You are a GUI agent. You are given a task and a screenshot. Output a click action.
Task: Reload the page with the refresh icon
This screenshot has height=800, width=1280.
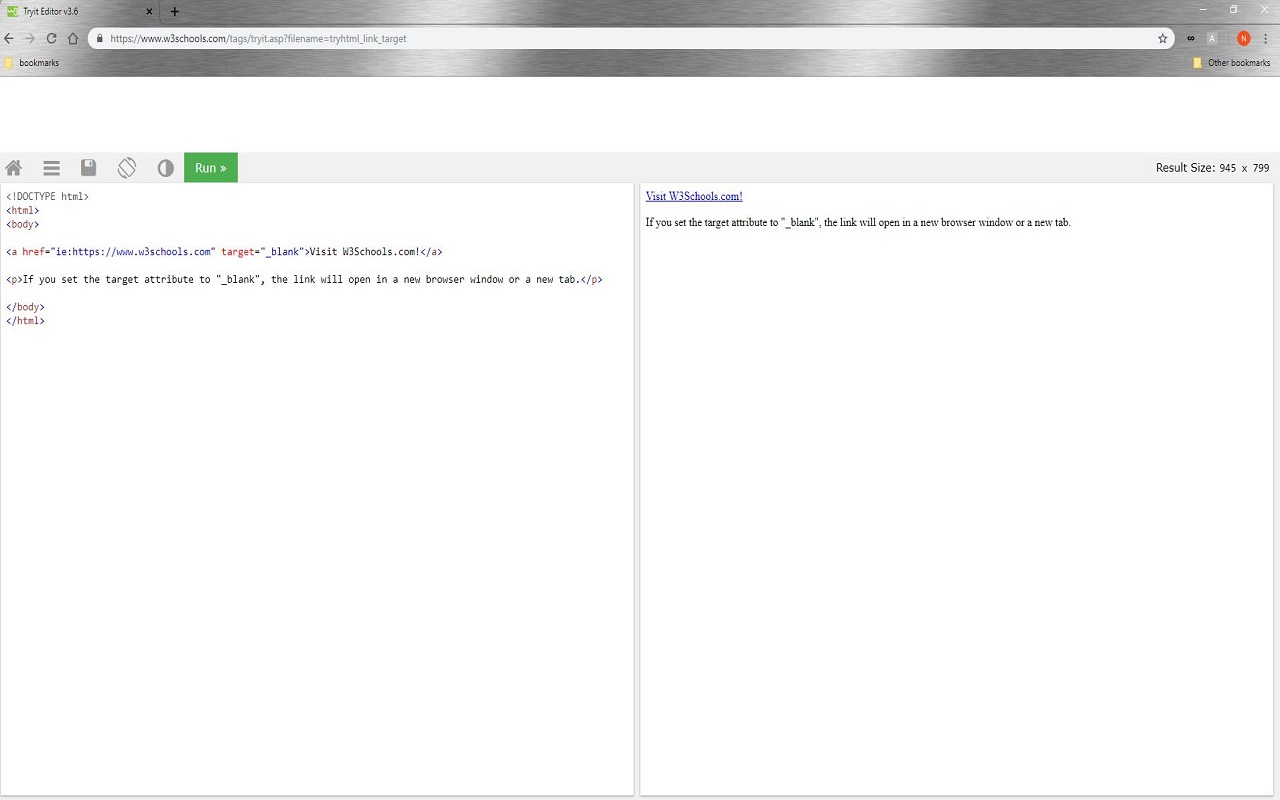click(51, 38)
